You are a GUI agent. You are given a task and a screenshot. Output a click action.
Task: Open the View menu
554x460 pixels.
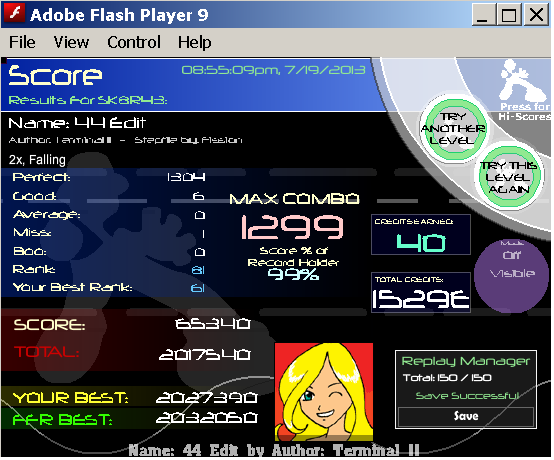[x=71, y=42]
